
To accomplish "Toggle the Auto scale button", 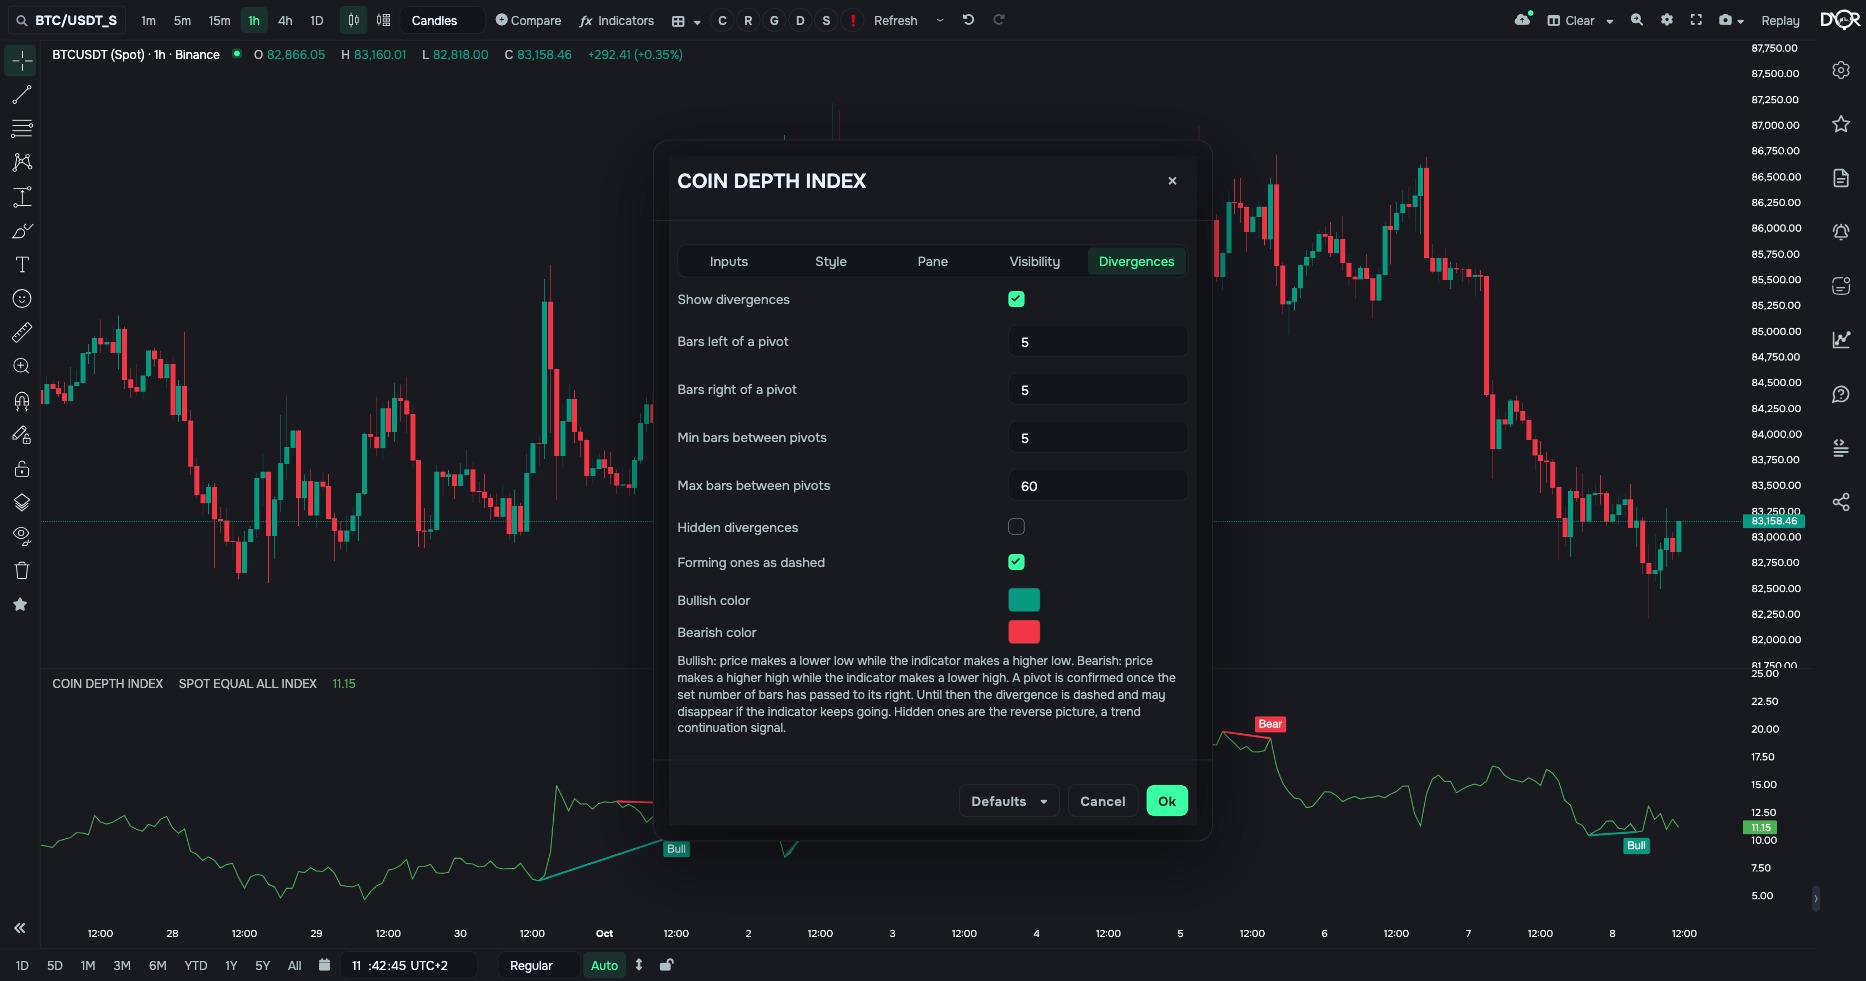I will coord(605,965).
